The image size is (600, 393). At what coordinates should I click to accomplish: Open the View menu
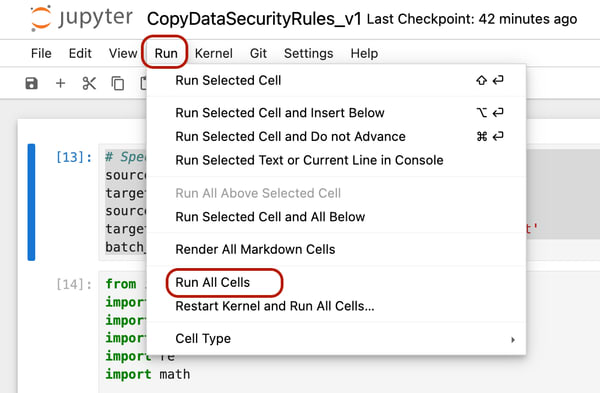point(123,53)
